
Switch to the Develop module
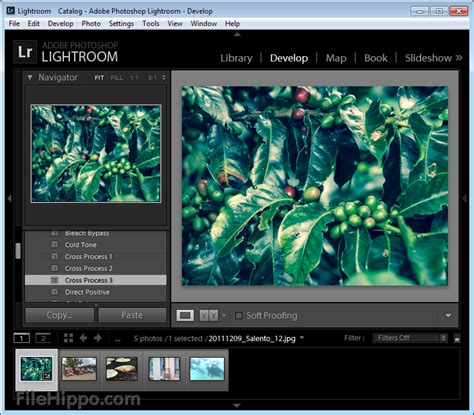(x=289, y=58)
